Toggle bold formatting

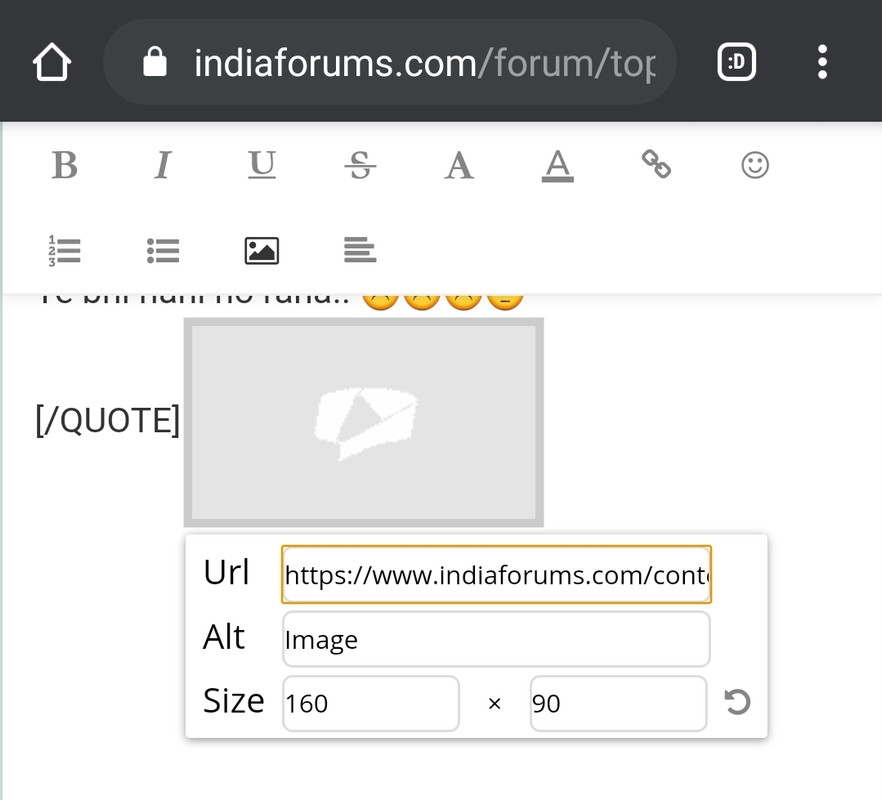[x=65, y=165]
